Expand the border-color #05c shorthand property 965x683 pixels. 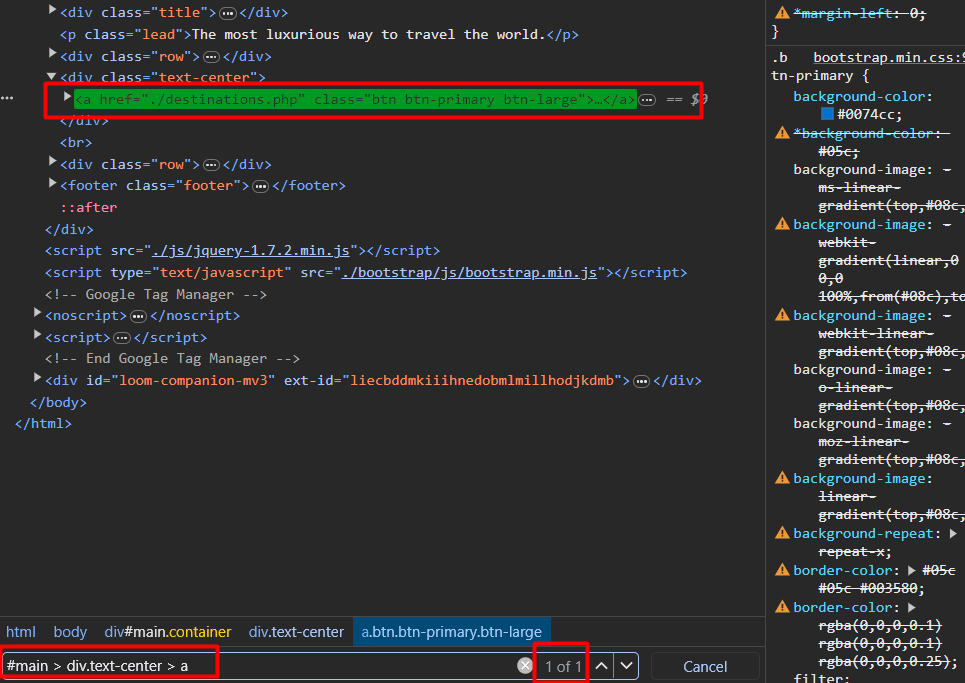[x=911, y=570]
